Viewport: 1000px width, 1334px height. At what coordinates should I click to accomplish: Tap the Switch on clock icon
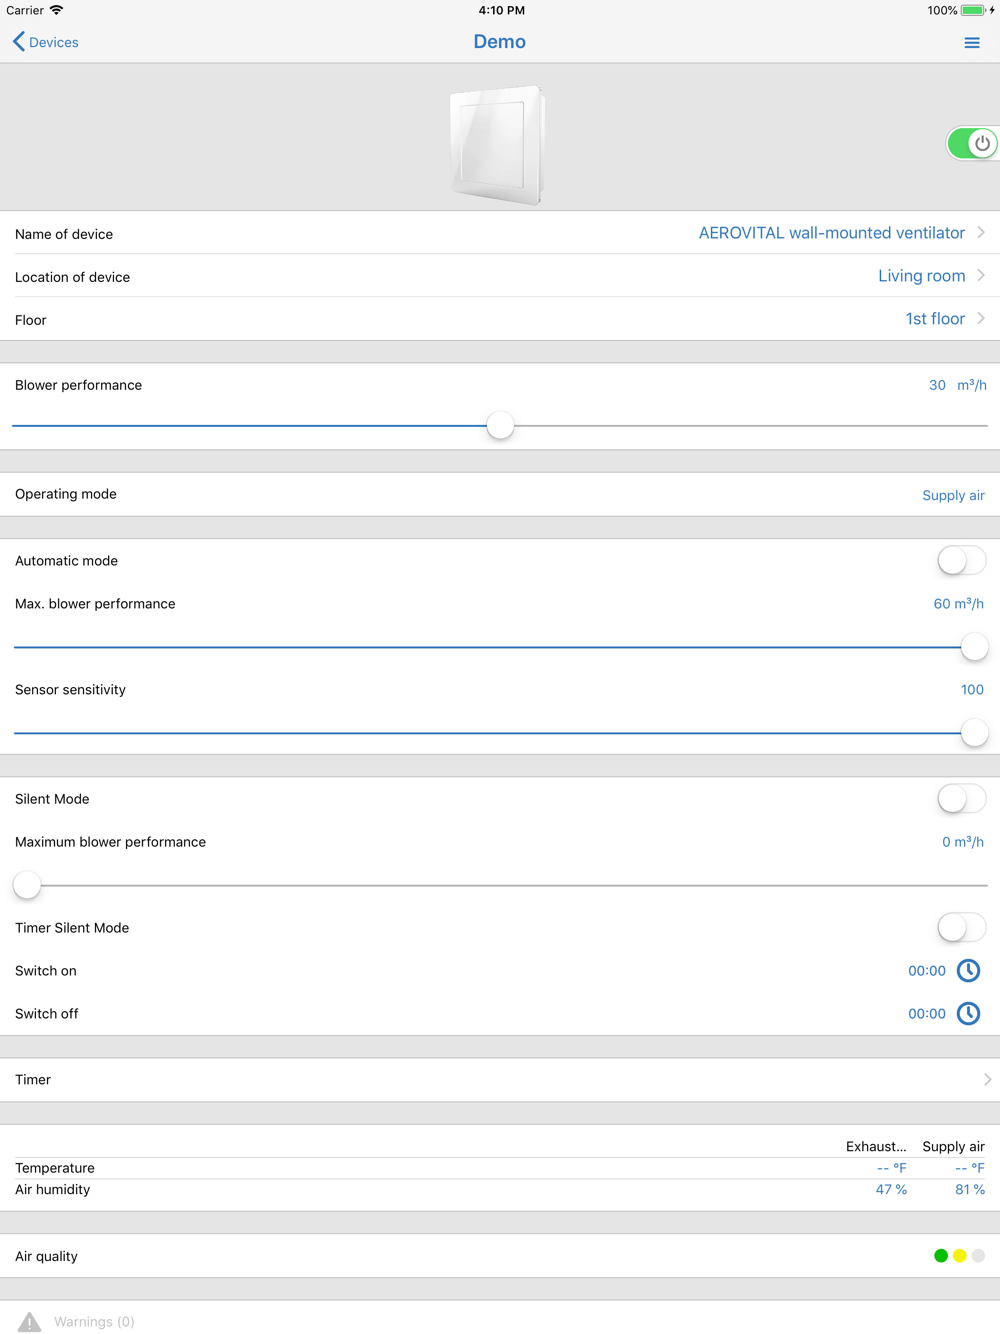(968, 971)
